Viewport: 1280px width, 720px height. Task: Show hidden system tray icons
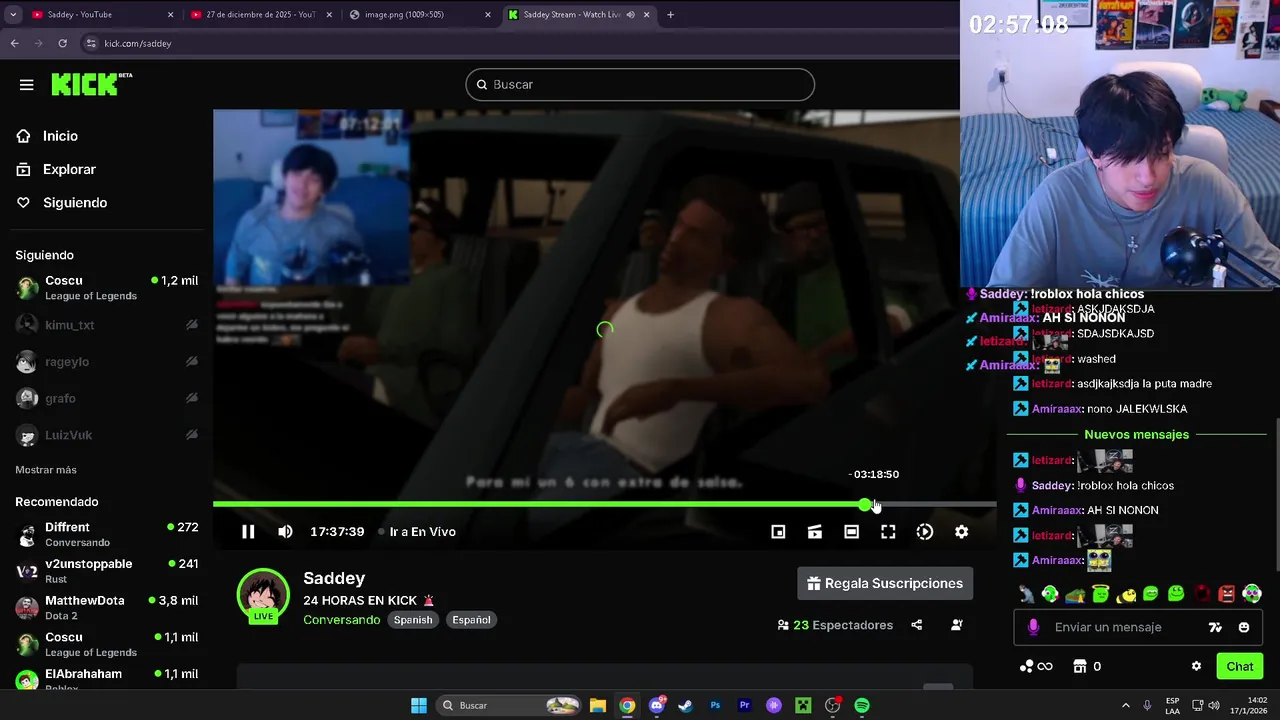click(x=1125, y=706)
